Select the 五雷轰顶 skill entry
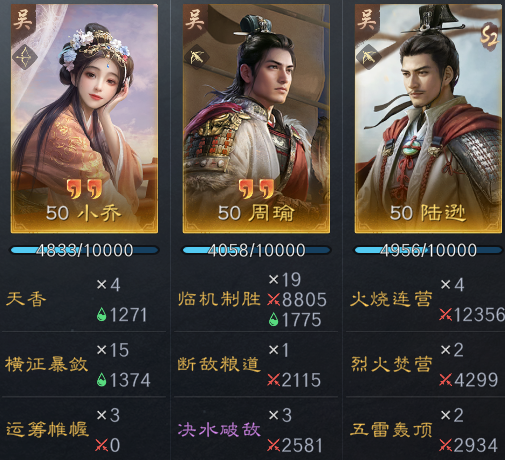Screen dimensions: 505x460 pyautogui.click(x=391, y=430)
